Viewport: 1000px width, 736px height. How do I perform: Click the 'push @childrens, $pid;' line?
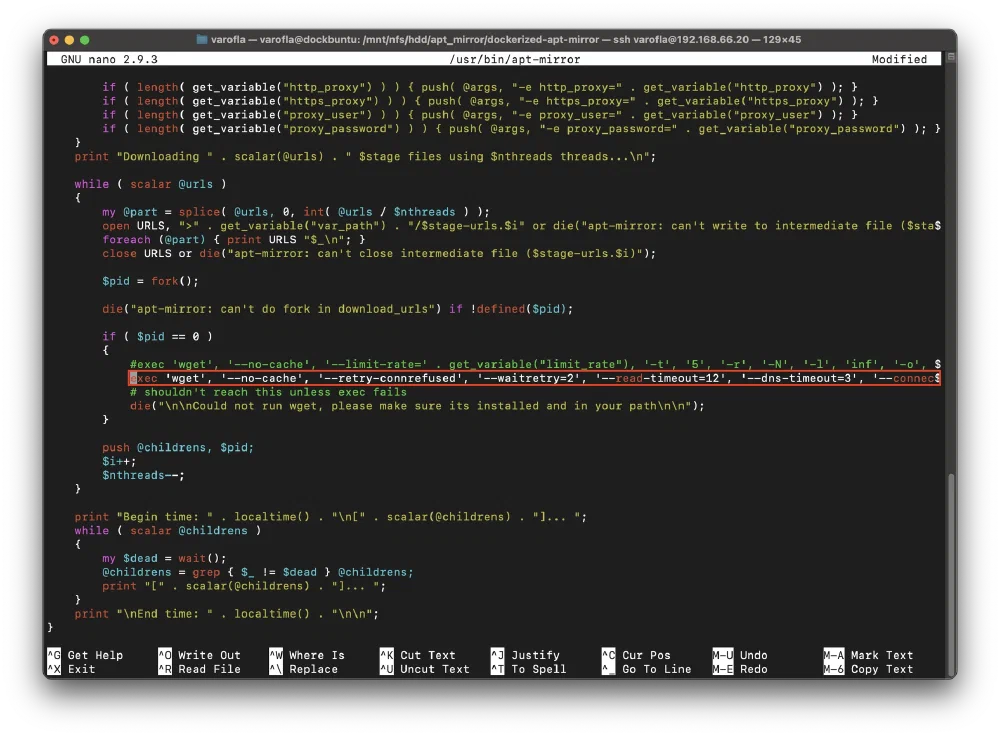178,448
